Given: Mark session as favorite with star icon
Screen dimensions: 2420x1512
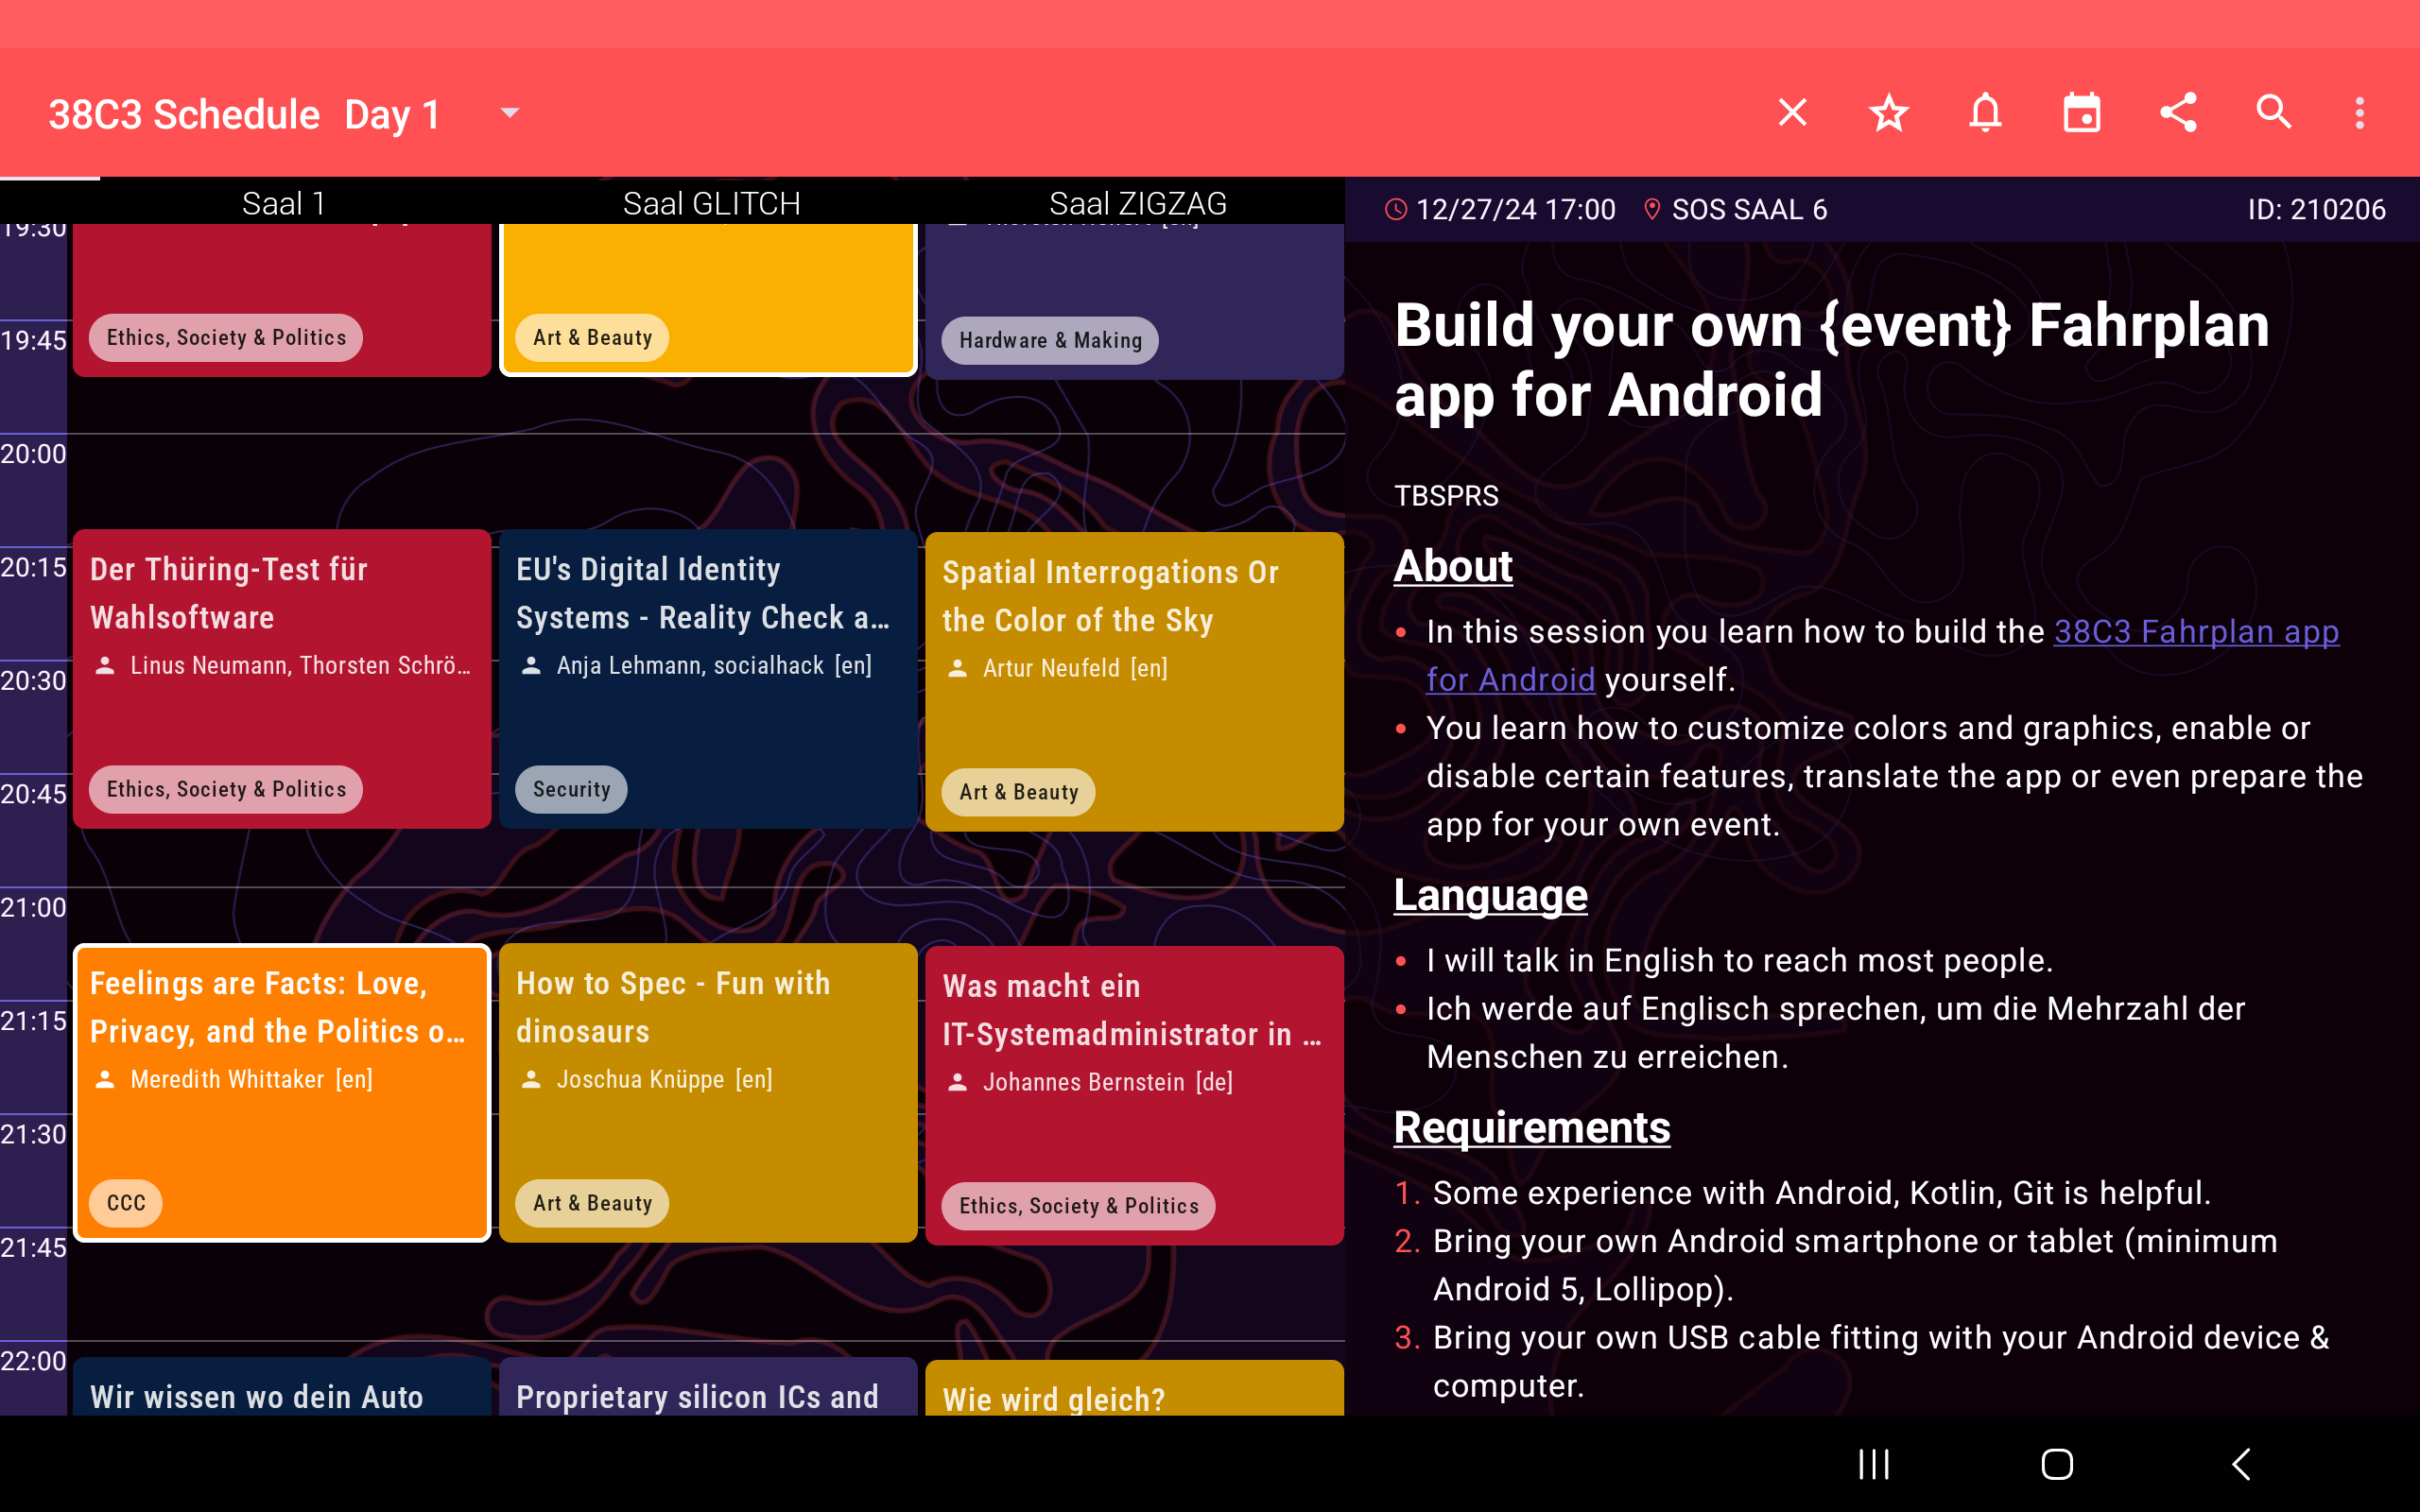Looking at the screenshot, I should pyautogui.click(x=1888, y=112).
